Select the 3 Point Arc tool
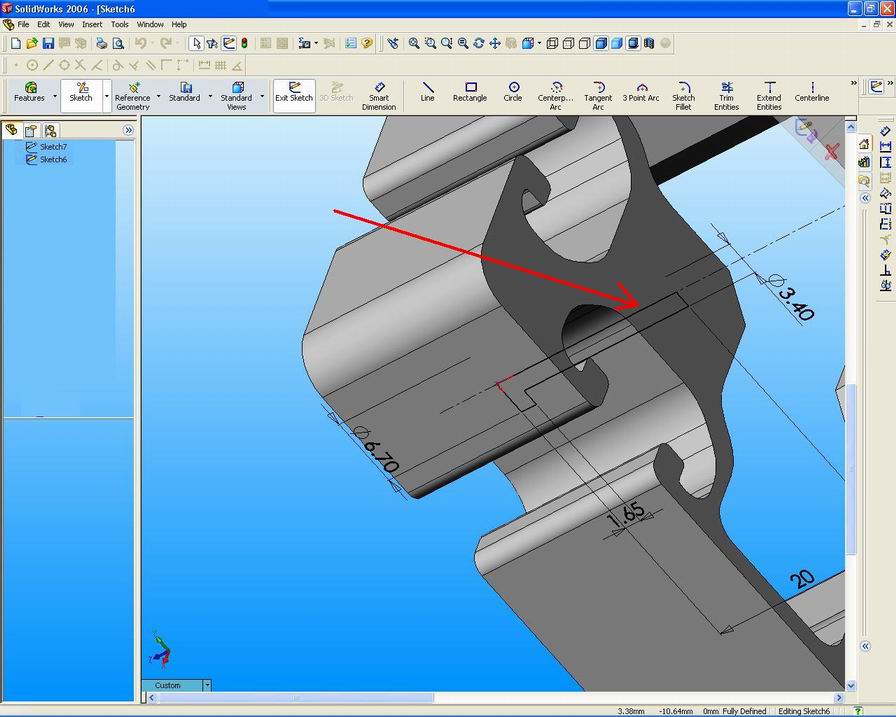The width and height of the screenshot is (896, 717). point(640,92)
